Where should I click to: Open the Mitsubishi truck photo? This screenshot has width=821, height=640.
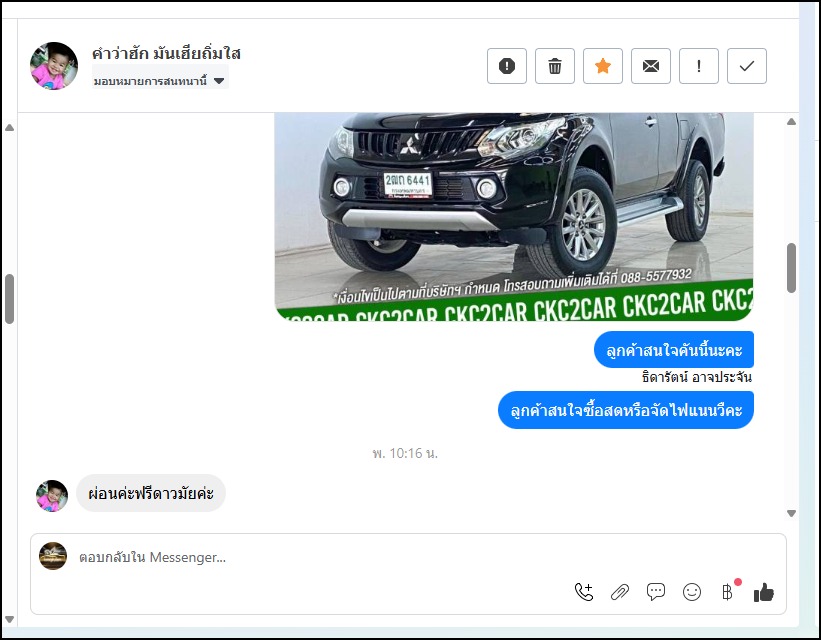[x=514, y=216]
